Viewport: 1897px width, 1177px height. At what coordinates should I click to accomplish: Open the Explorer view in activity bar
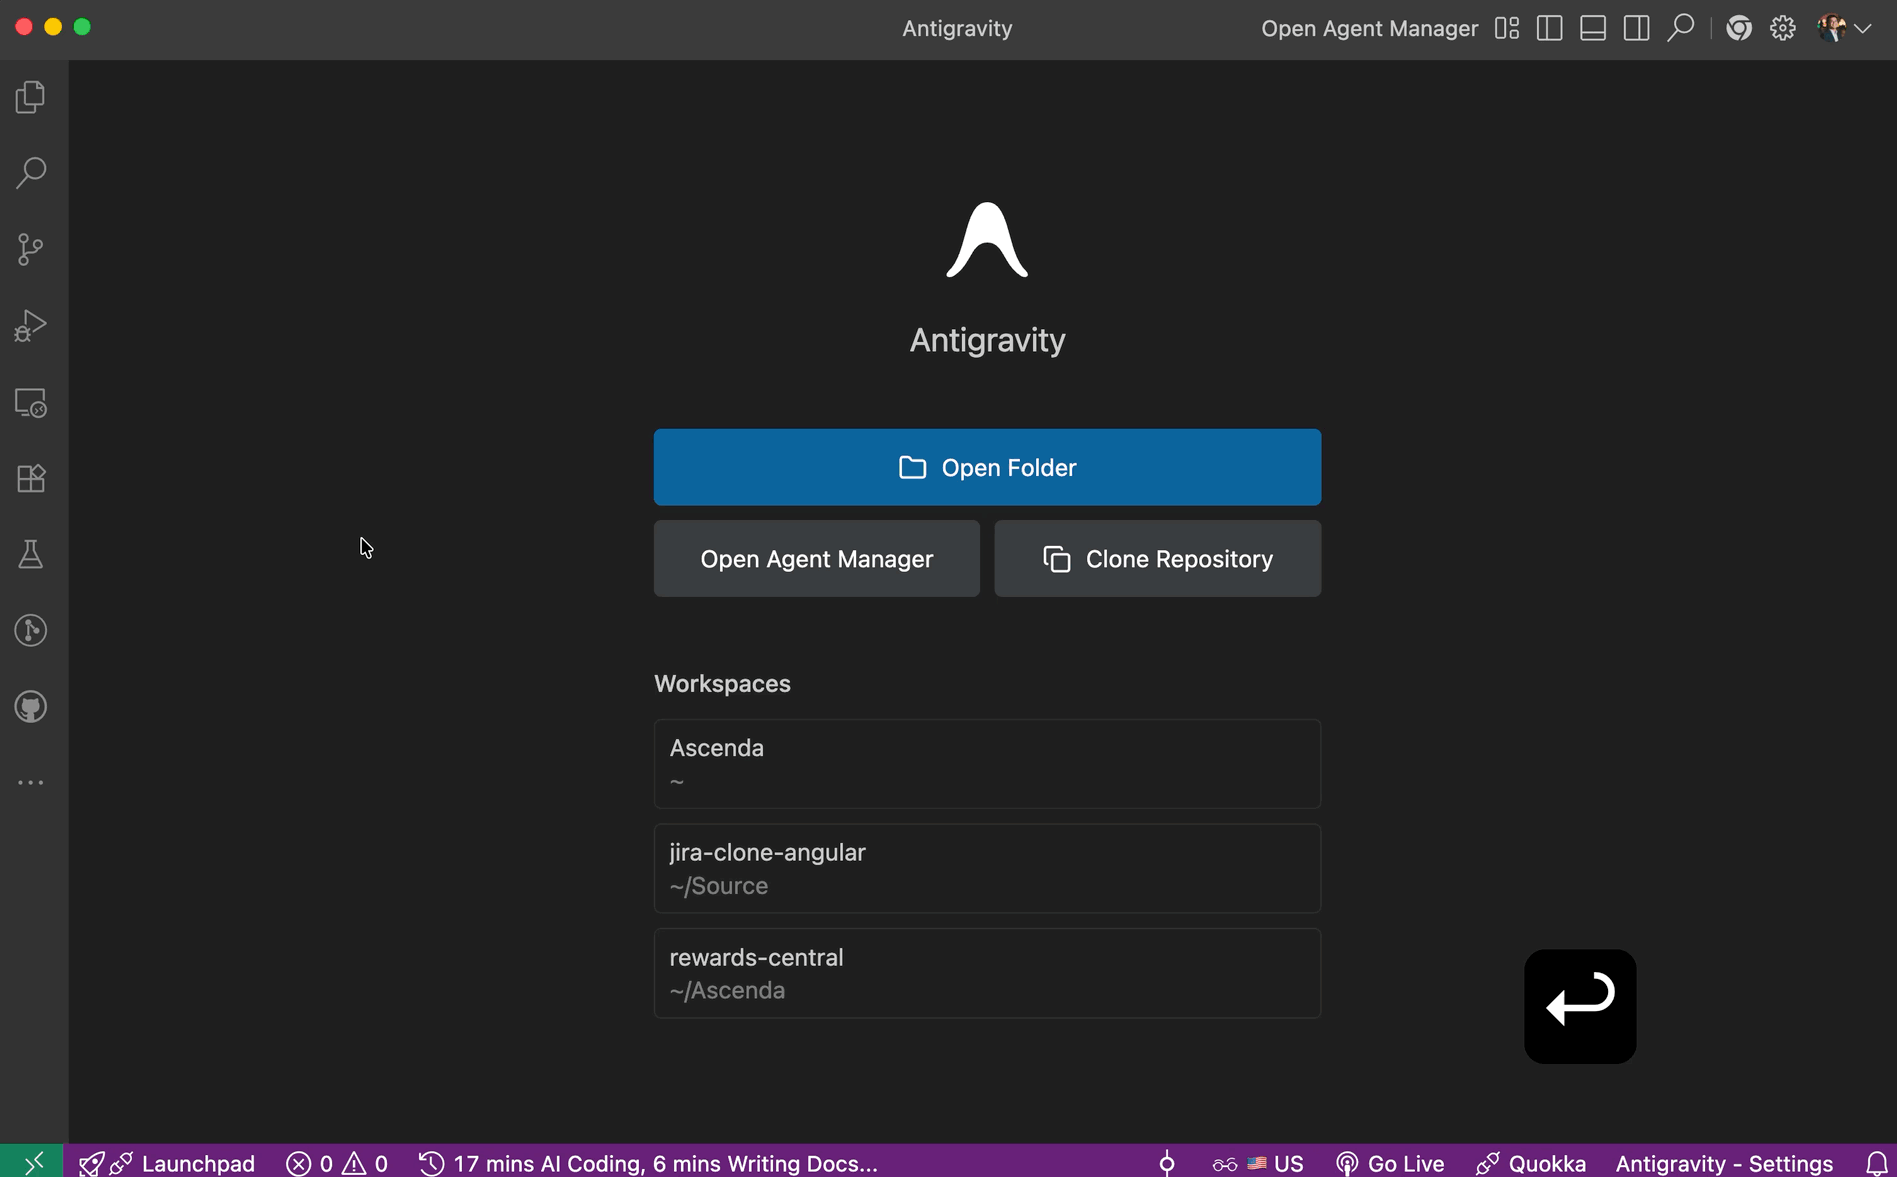point(31,97)
